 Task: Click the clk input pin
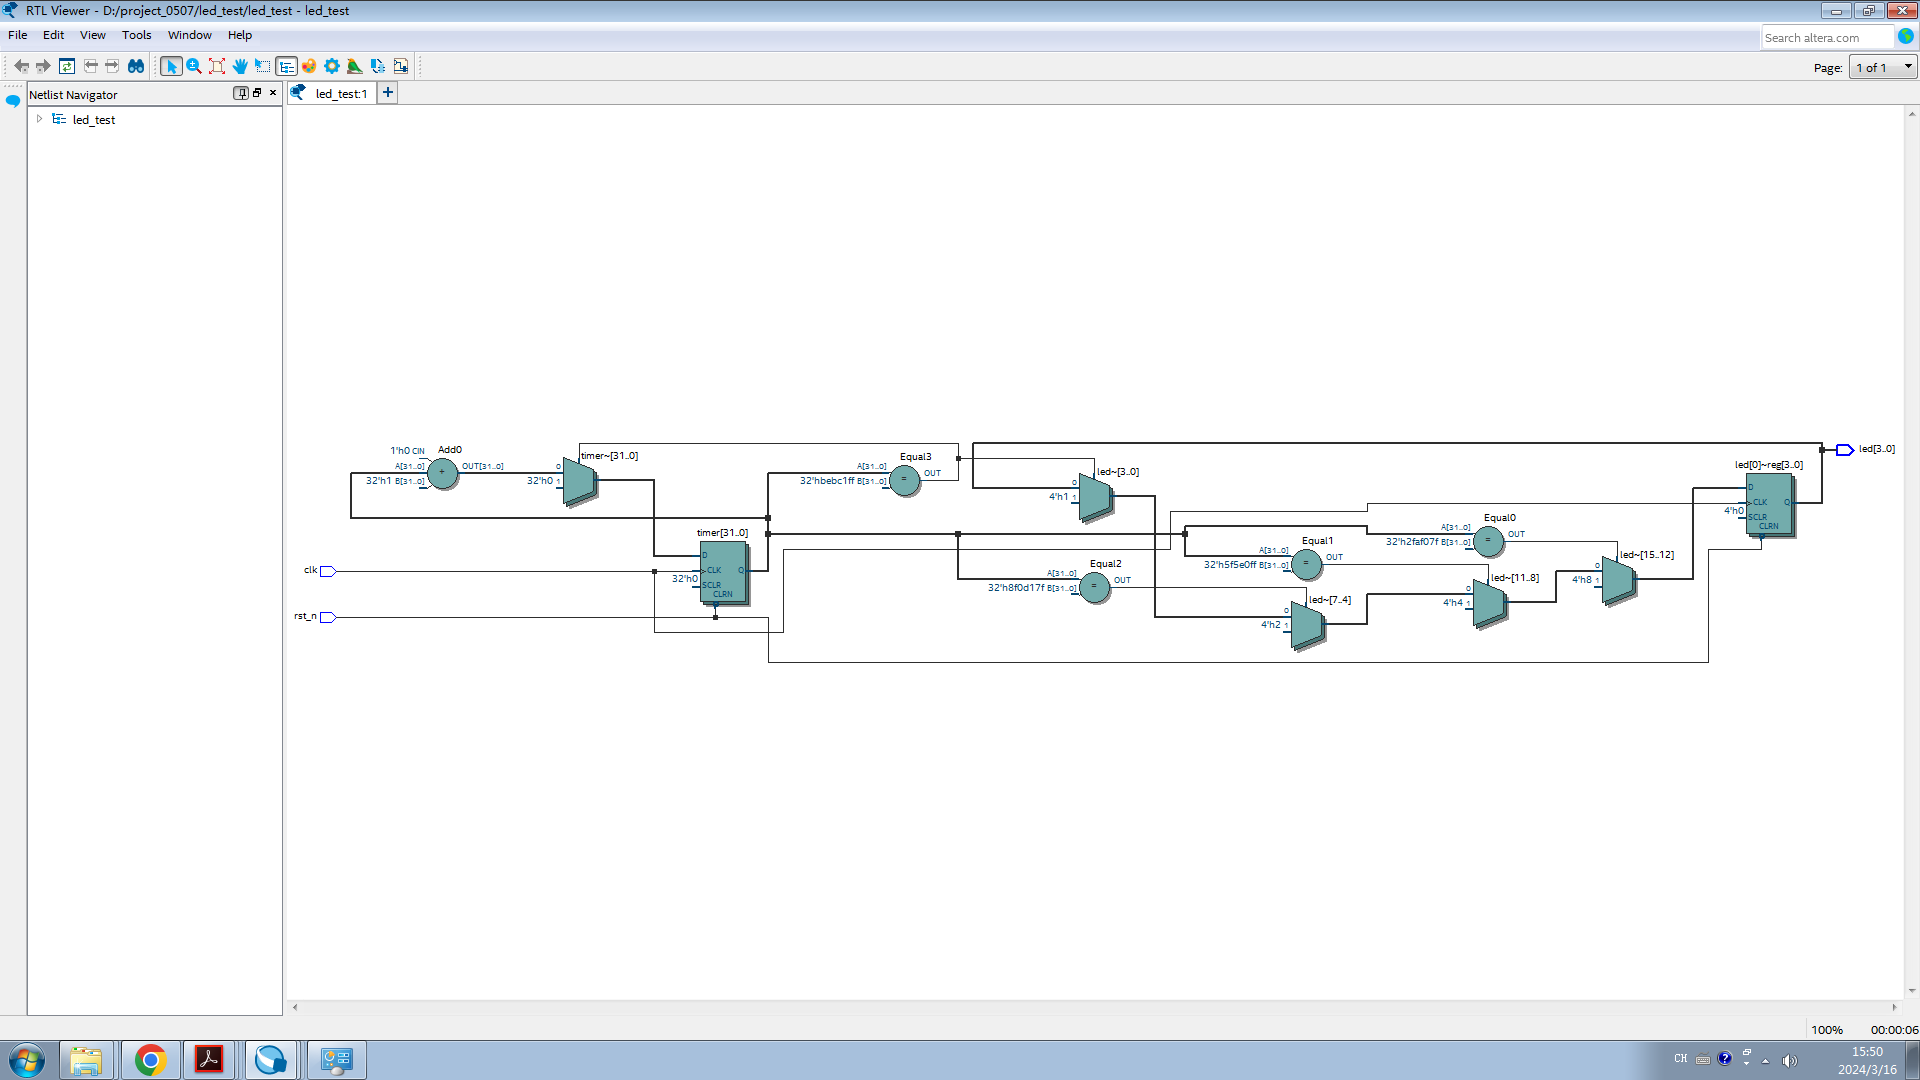327,572
